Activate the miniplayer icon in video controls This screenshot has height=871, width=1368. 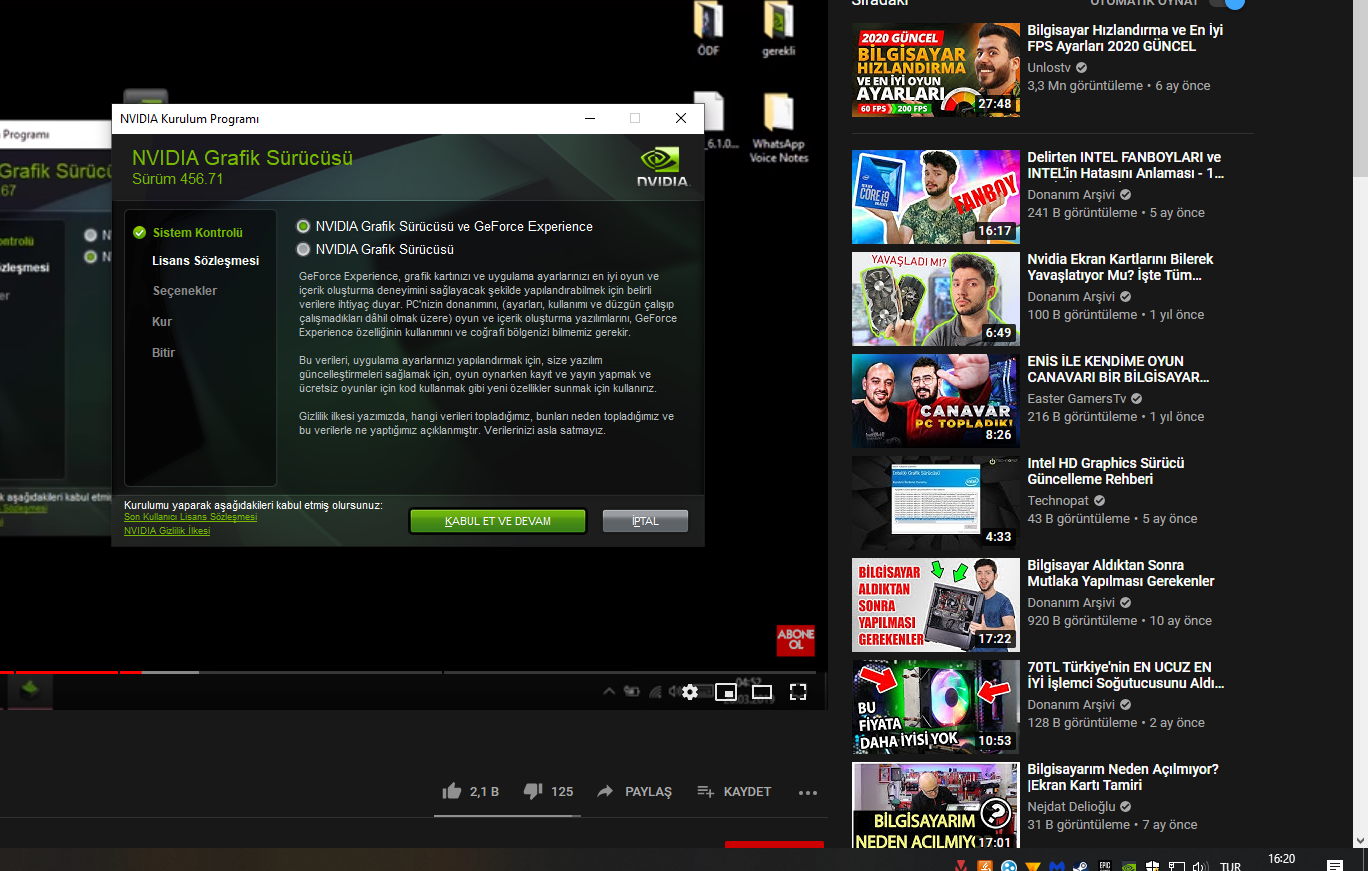[x=726, y=691]
